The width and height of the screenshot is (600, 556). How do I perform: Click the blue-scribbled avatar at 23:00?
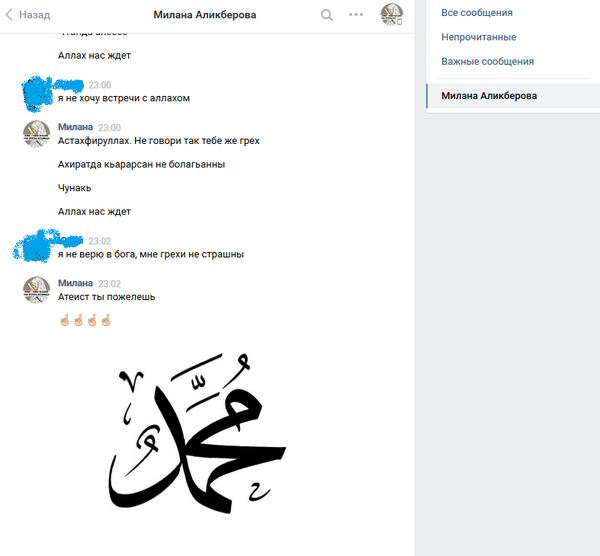pos(37,94)
